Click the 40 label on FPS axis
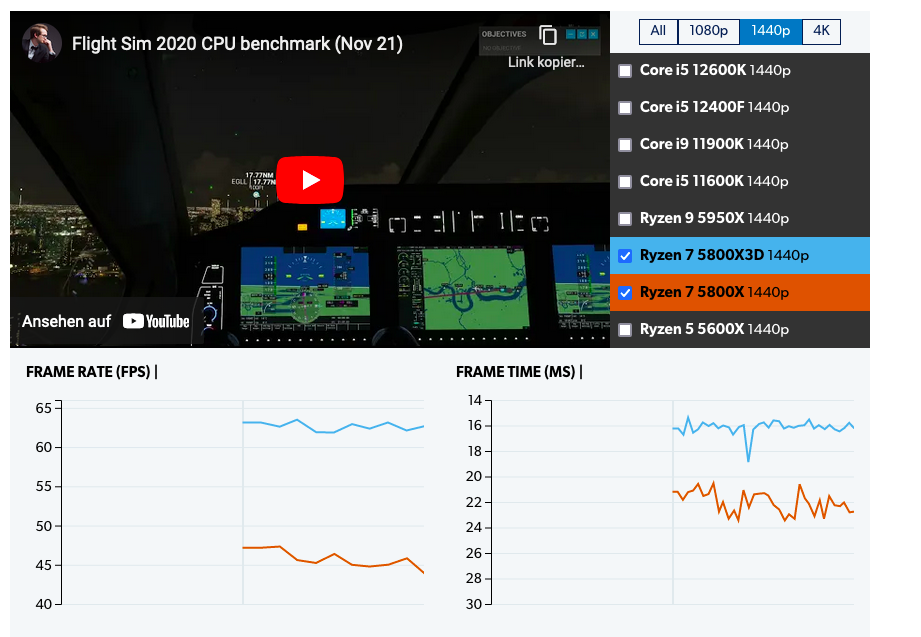 coord(43,604)
